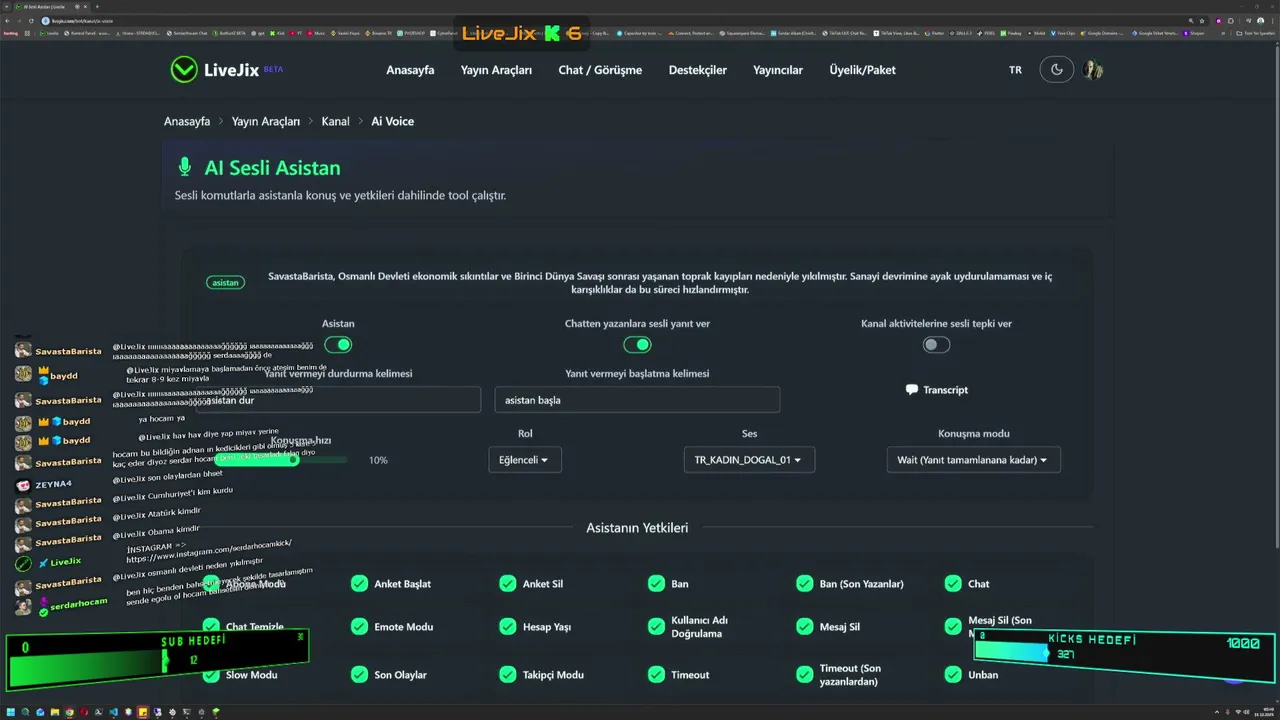This screenshot has height=720, width=1280.
Task: Open Google Chrome from taskbar
Action: (x=70, y=712)
